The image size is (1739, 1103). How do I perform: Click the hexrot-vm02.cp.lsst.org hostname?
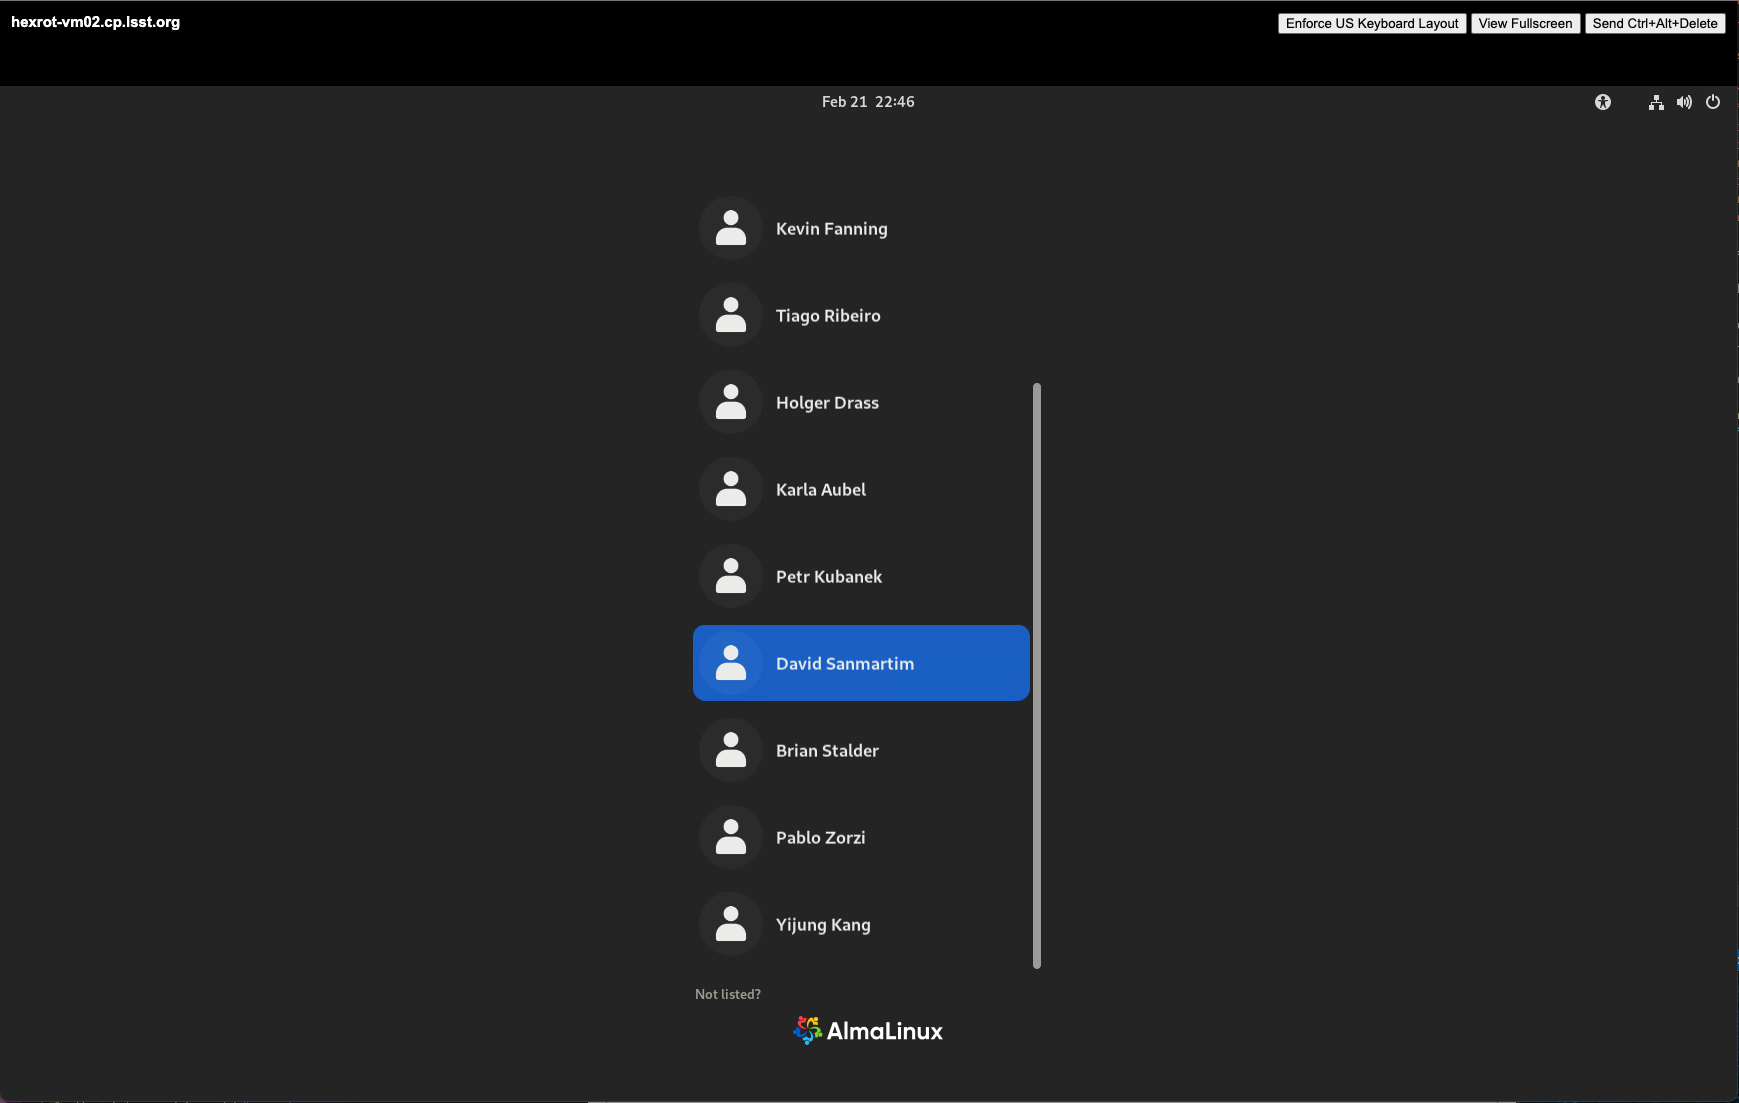[96, 22]
